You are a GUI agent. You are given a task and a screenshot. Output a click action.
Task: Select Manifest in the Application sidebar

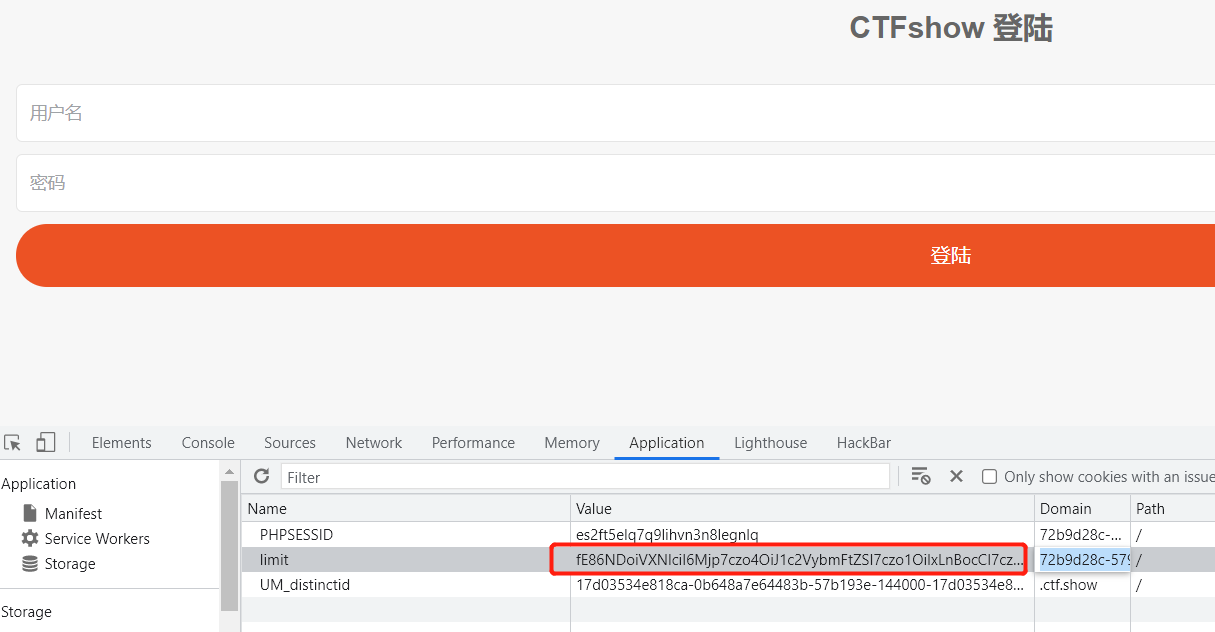point(73,513)
